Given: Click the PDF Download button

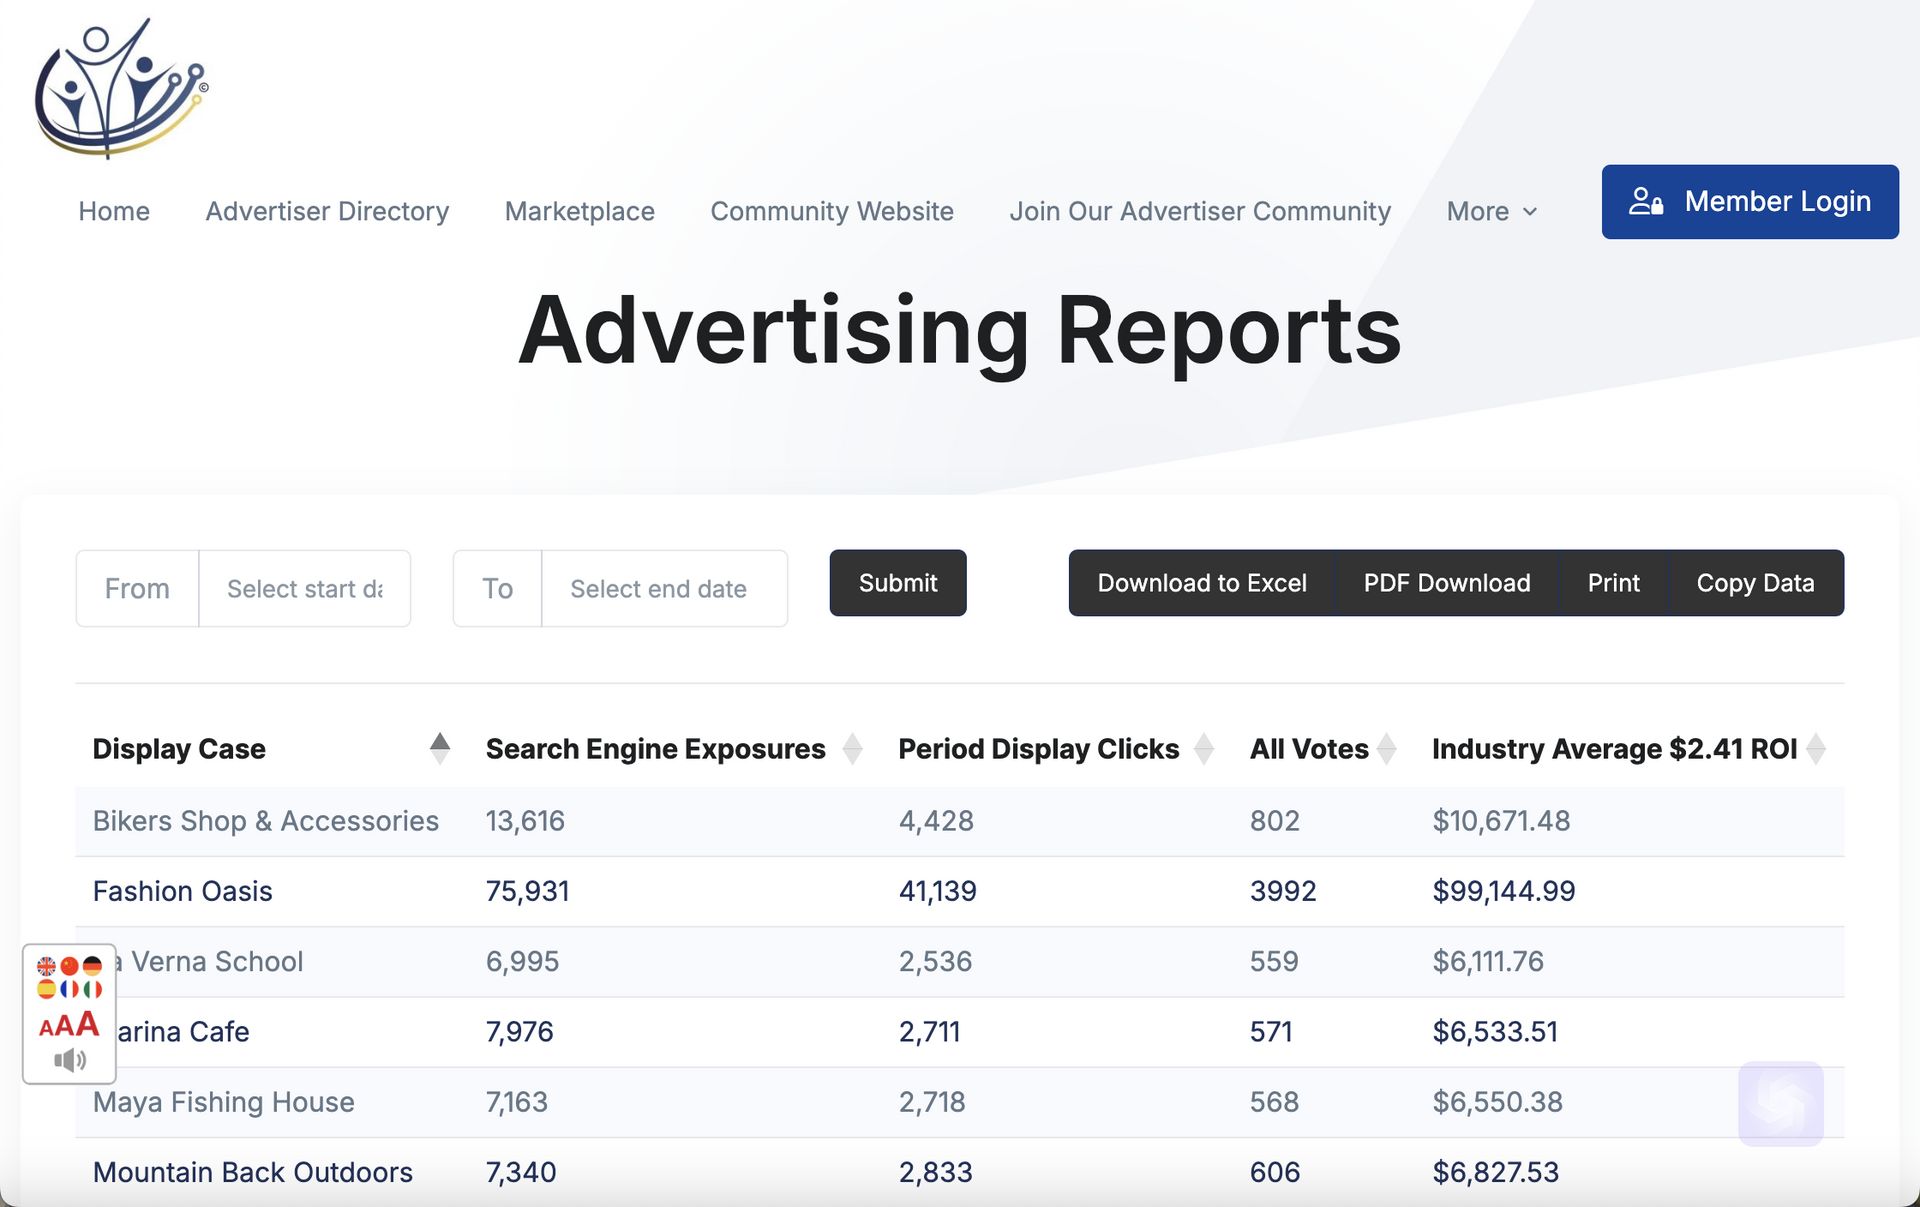Looking at the screenshot, I should 1446,583.
